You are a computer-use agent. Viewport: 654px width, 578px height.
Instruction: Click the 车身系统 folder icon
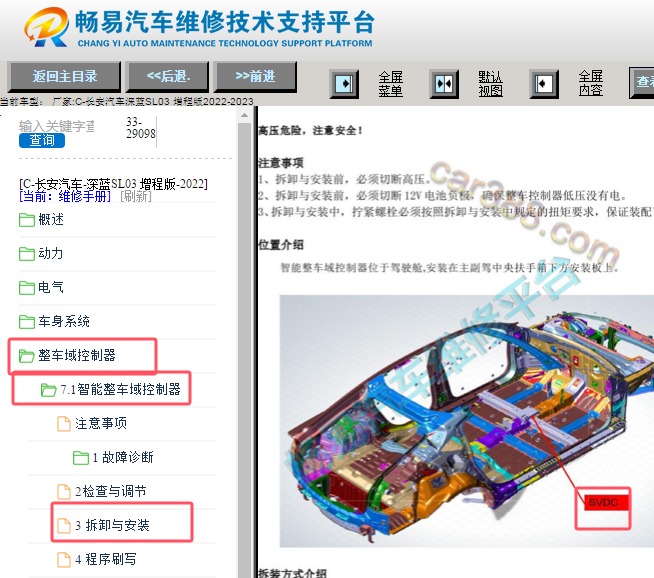(x=27, y=322)
